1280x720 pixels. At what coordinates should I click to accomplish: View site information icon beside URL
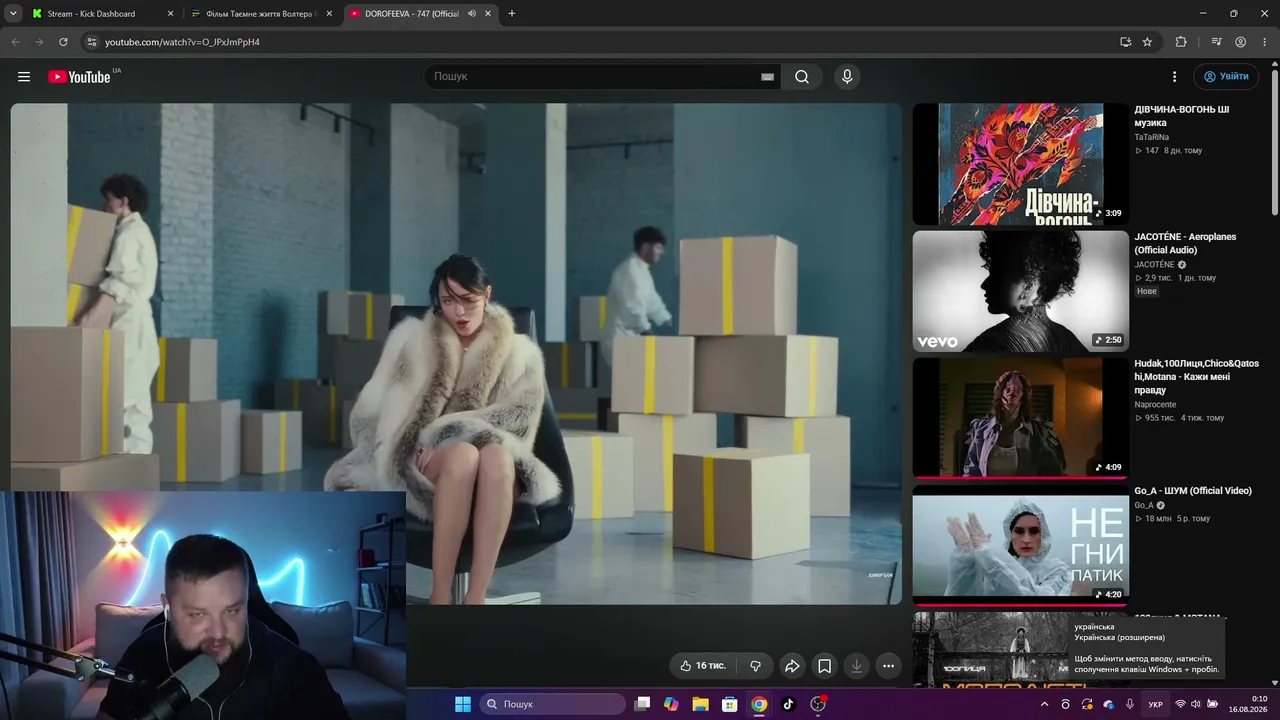[x=91, y=42]
